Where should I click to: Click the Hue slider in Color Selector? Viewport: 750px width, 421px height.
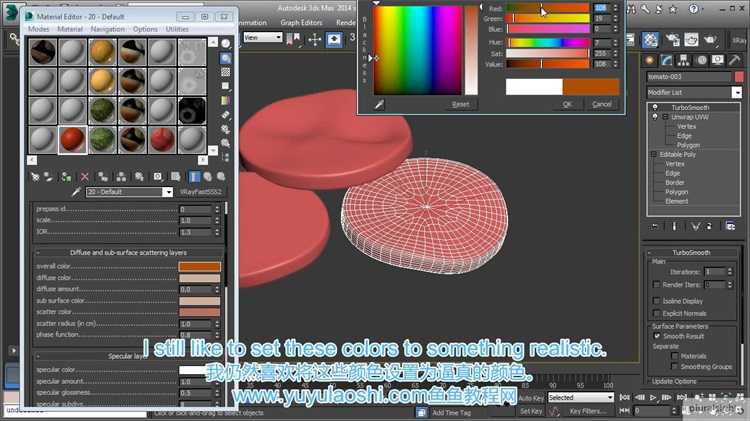548,43
